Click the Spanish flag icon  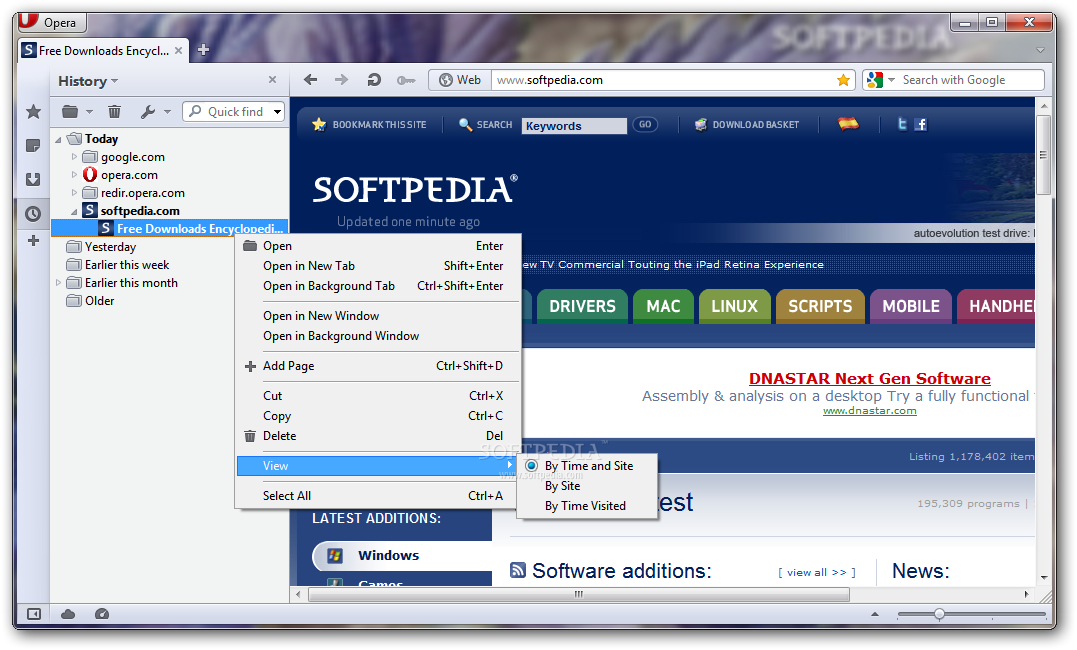[848, 124]
